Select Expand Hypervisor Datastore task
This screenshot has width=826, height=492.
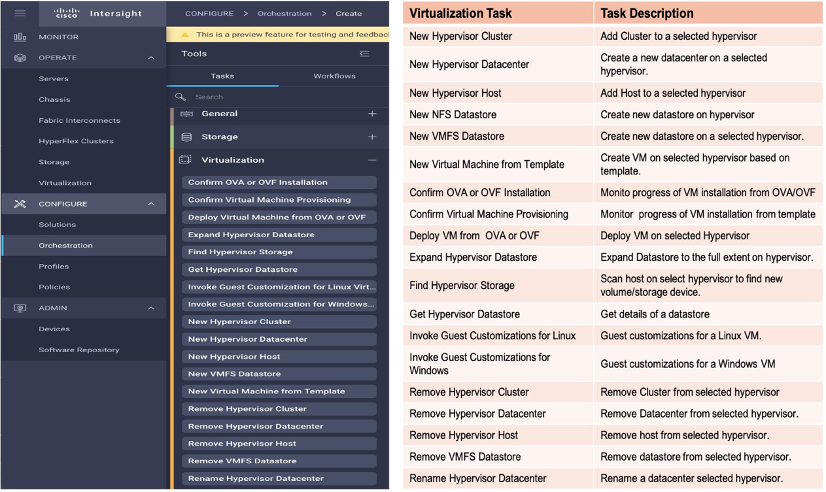(x=279, y=235)
